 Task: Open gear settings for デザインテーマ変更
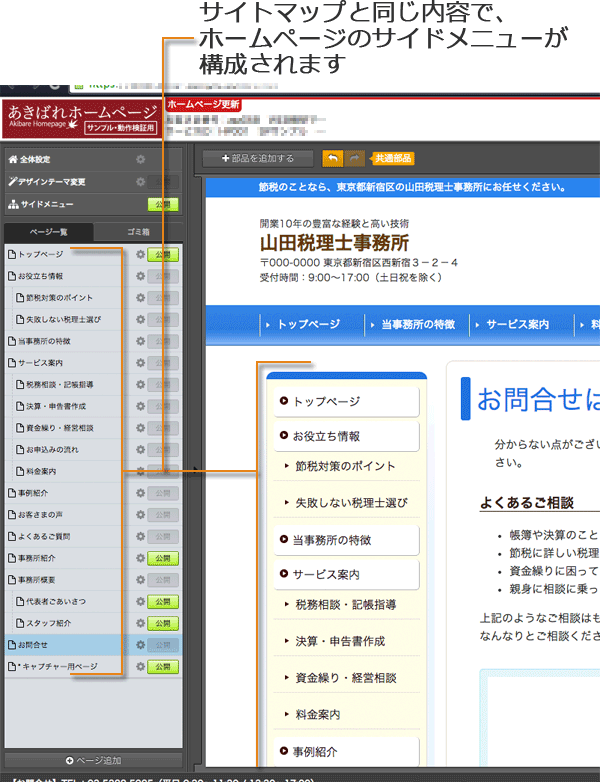coord(140,182)
